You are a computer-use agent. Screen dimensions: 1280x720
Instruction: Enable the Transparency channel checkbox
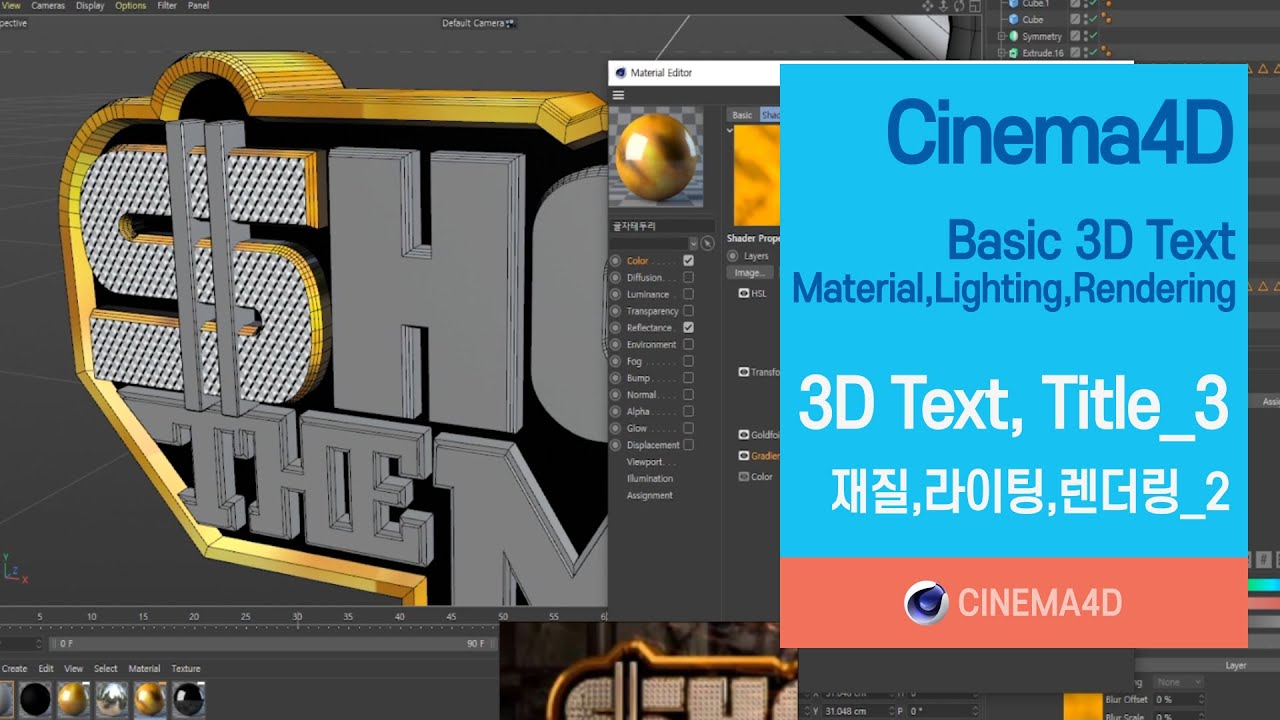(x=688, y=311)
